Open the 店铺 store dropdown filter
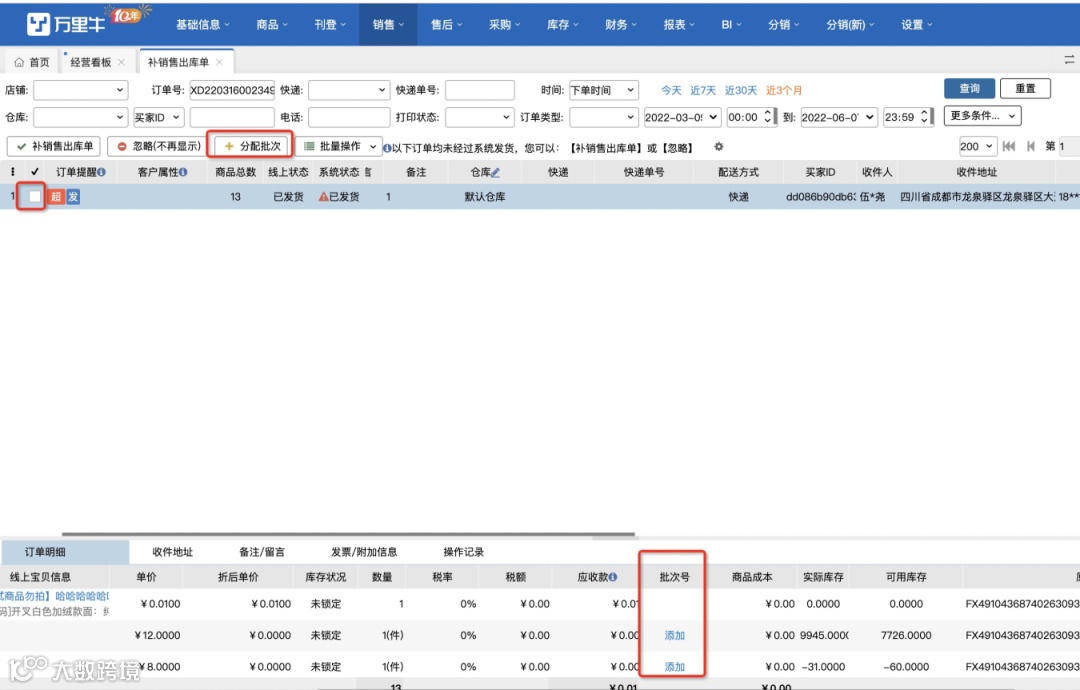The width and height of the screenshot is (1080, 690). point(80,90)
